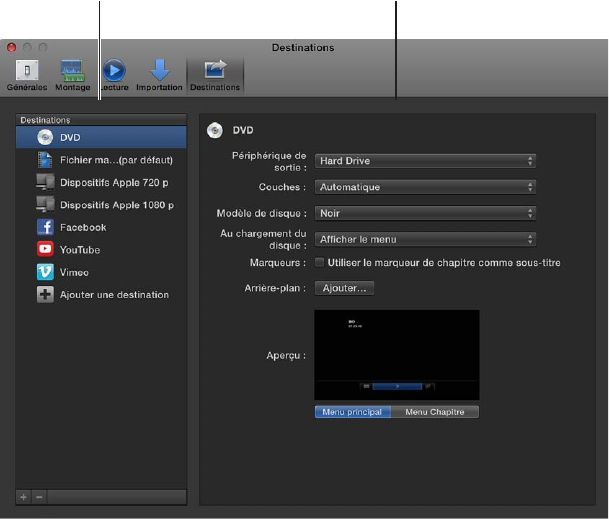
Task: Open Au chargement du disque dropdown
Action: coord(425,239)
